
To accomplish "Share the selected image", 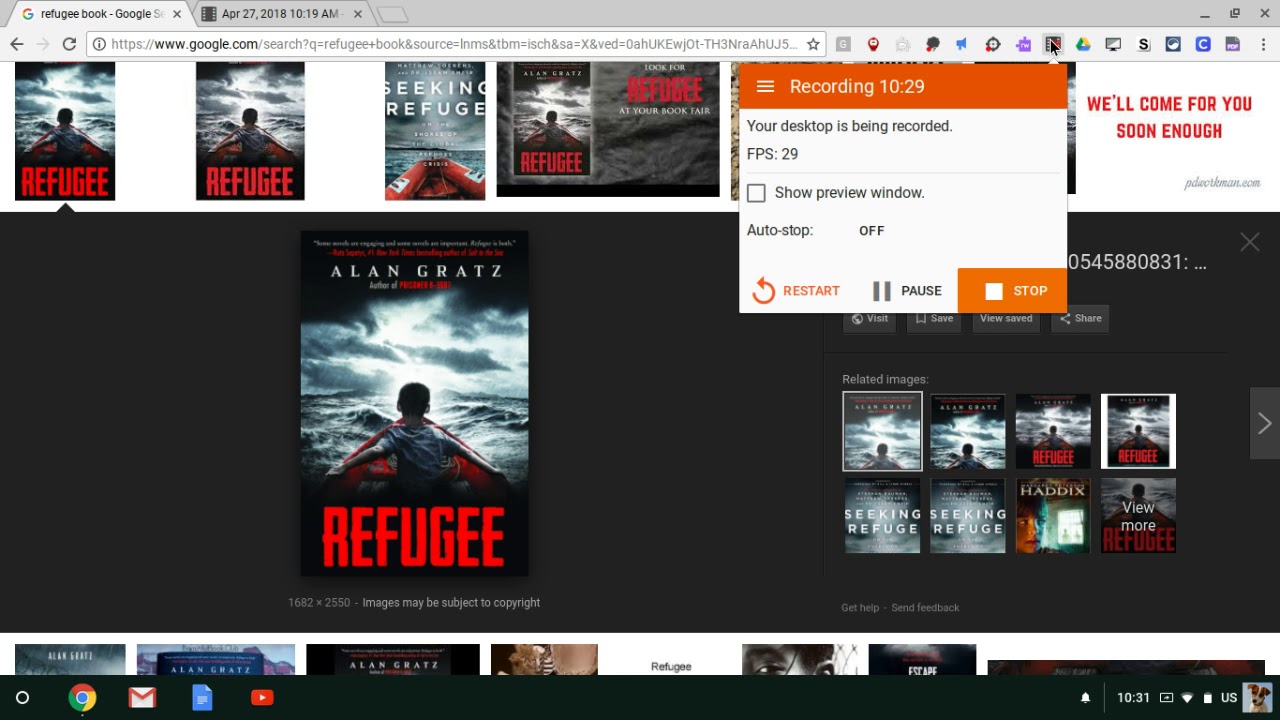I will click(x=1081, y=318).
